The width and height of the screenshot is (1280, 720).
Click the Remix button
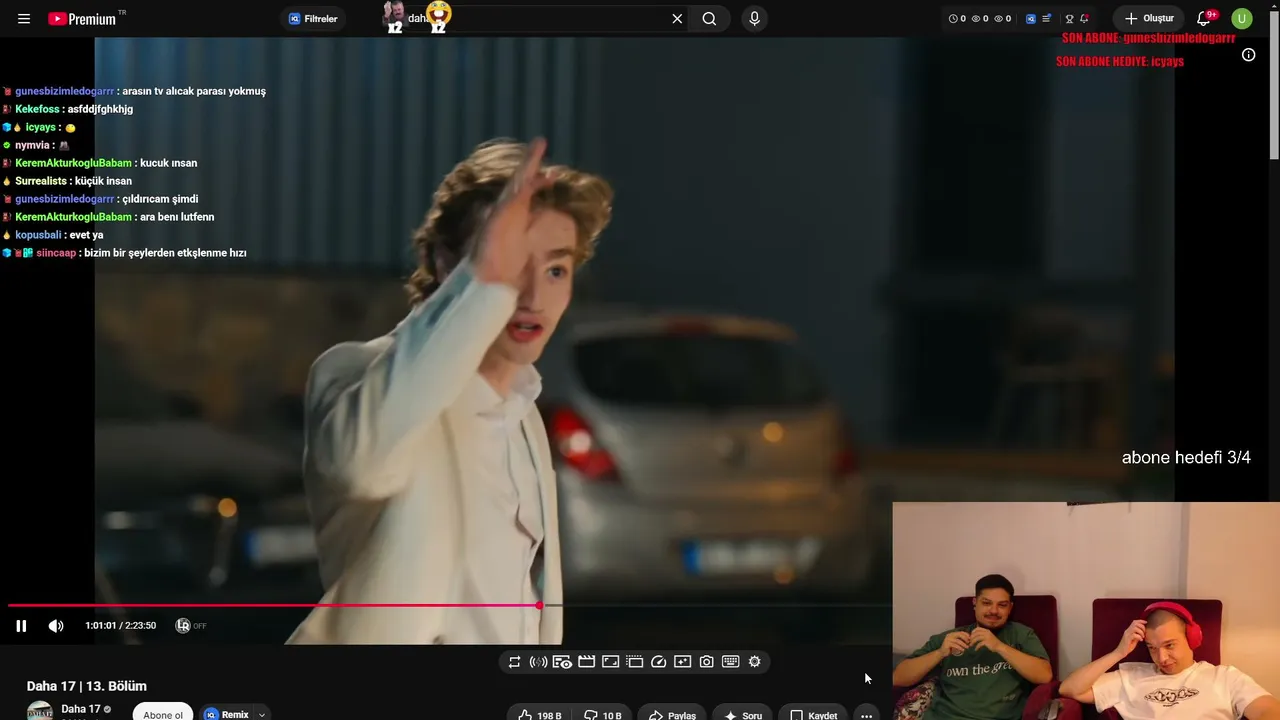[227, 714]
